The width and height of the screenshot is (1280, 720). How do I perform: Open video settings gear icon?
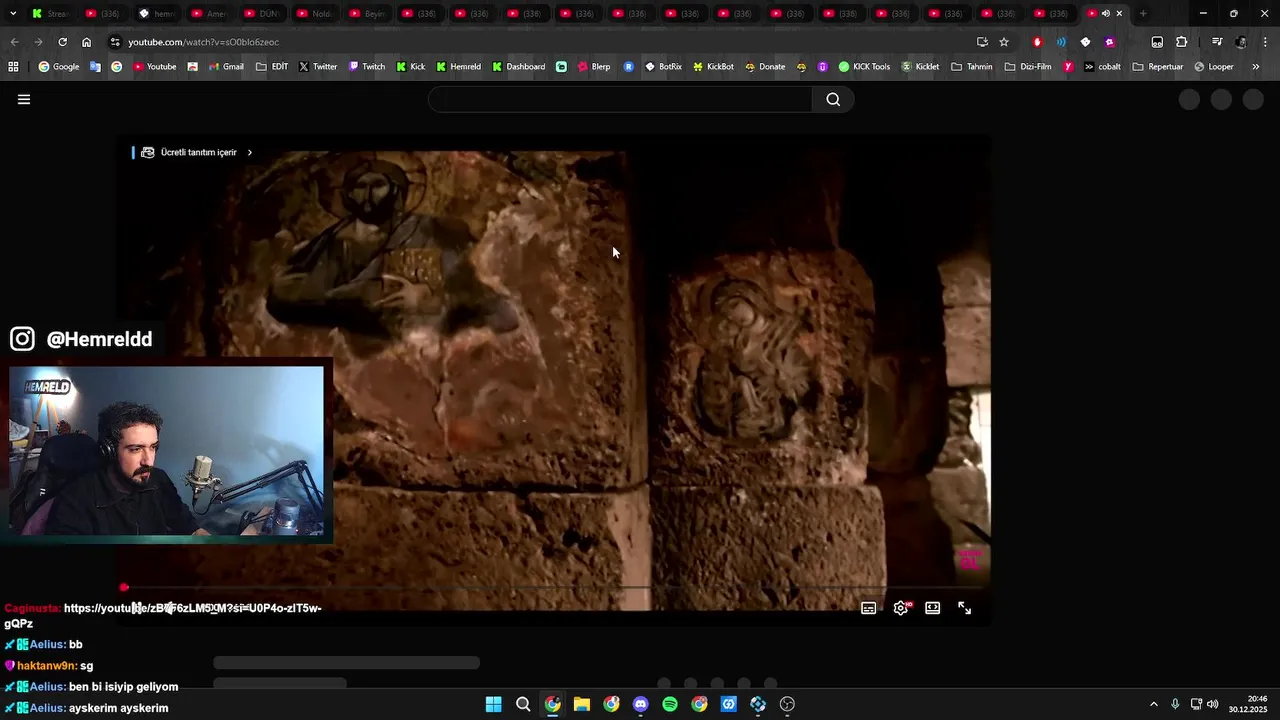click(900, 608)
